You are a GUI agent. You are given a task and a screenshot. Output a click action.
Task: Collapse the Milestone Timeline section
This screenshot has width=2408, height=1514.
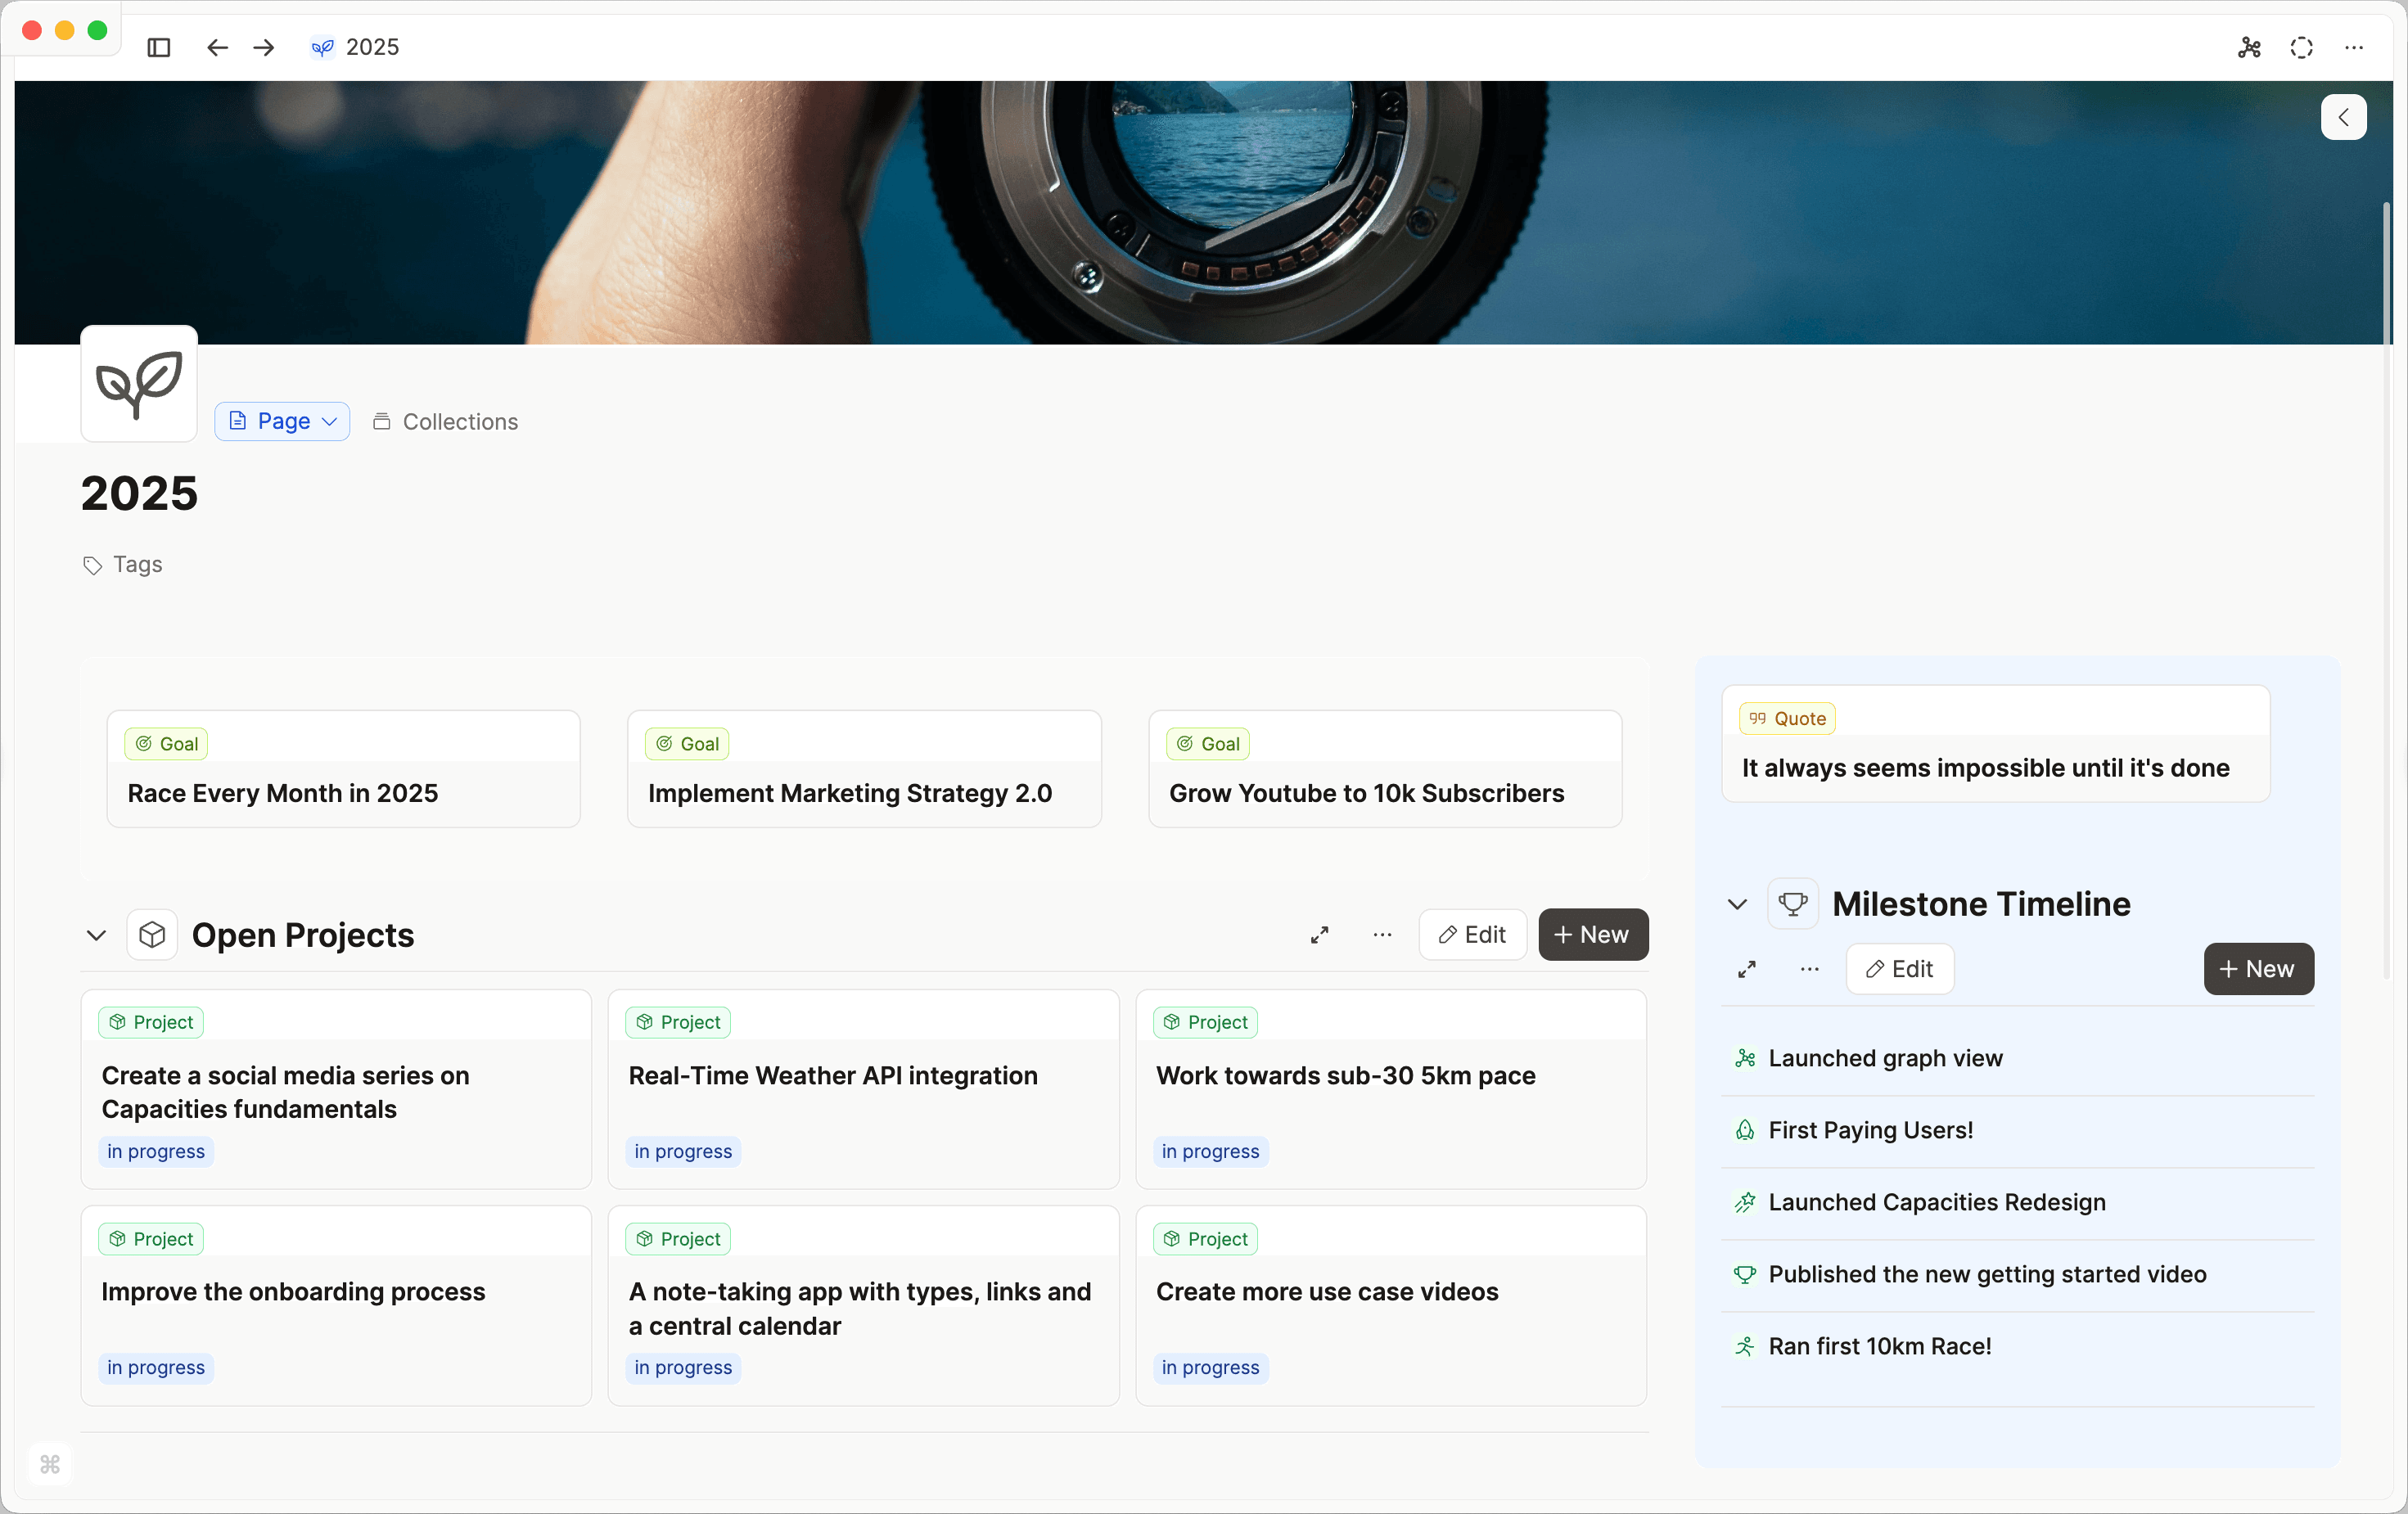tap(1737, 904)
